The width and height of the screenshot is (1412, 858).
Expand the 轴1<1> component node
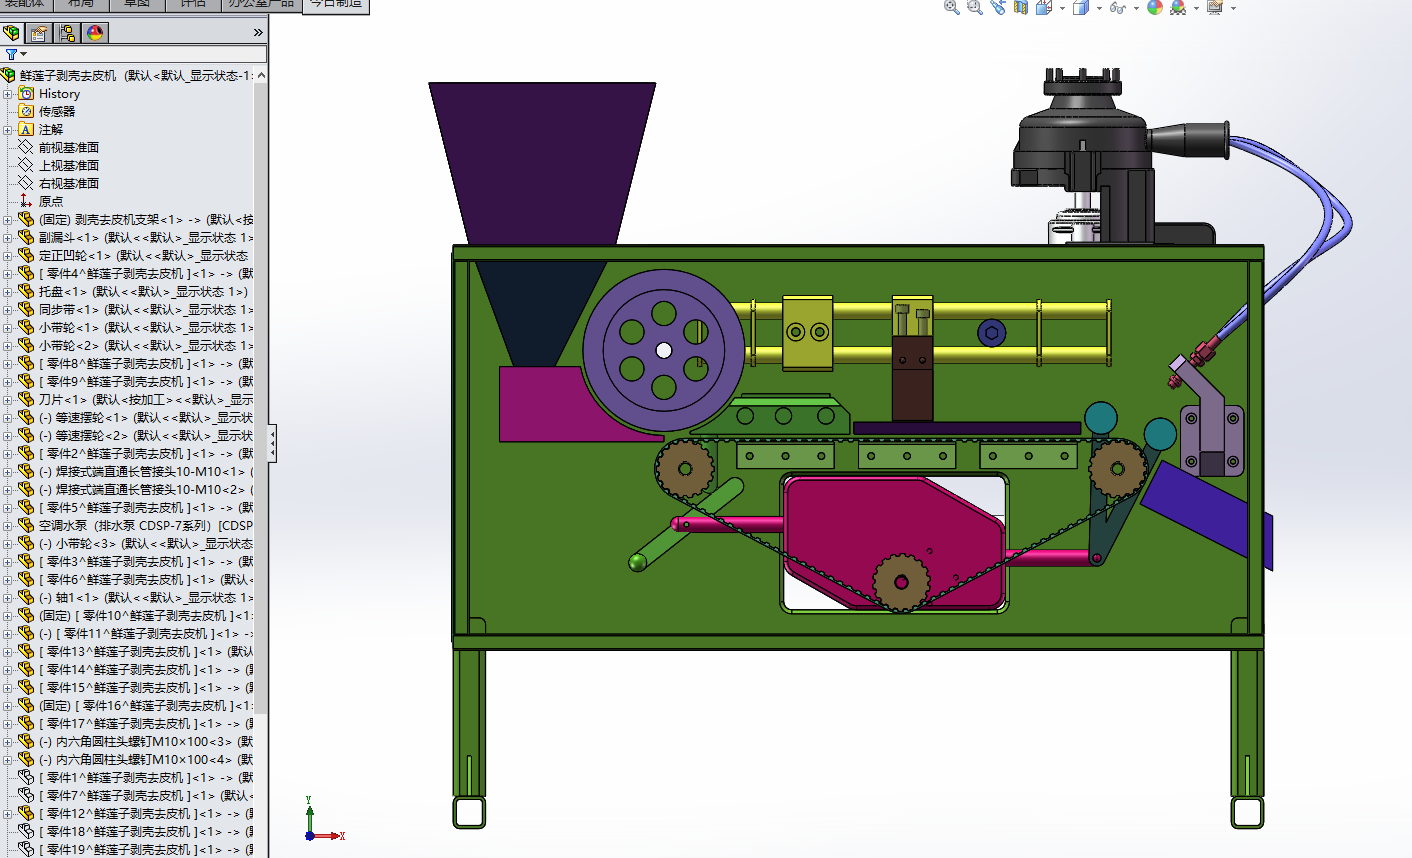pyautogui.click(x=8, y=597)
